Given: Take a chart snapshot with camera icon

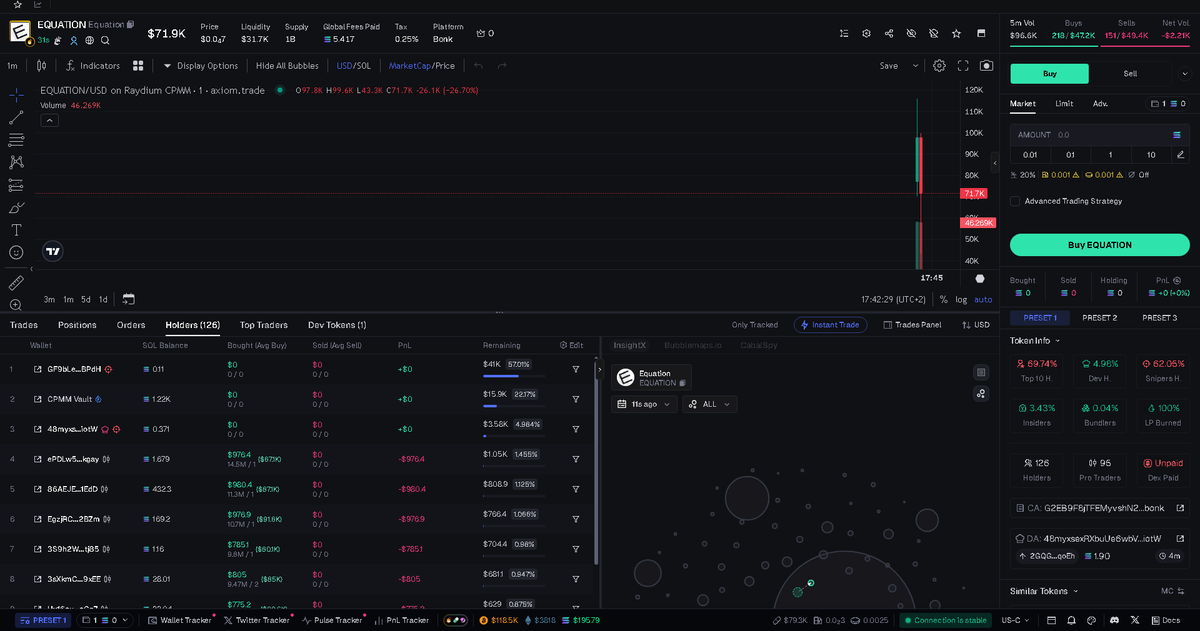Looking at the screenshot, I should (x=987, y=66).
